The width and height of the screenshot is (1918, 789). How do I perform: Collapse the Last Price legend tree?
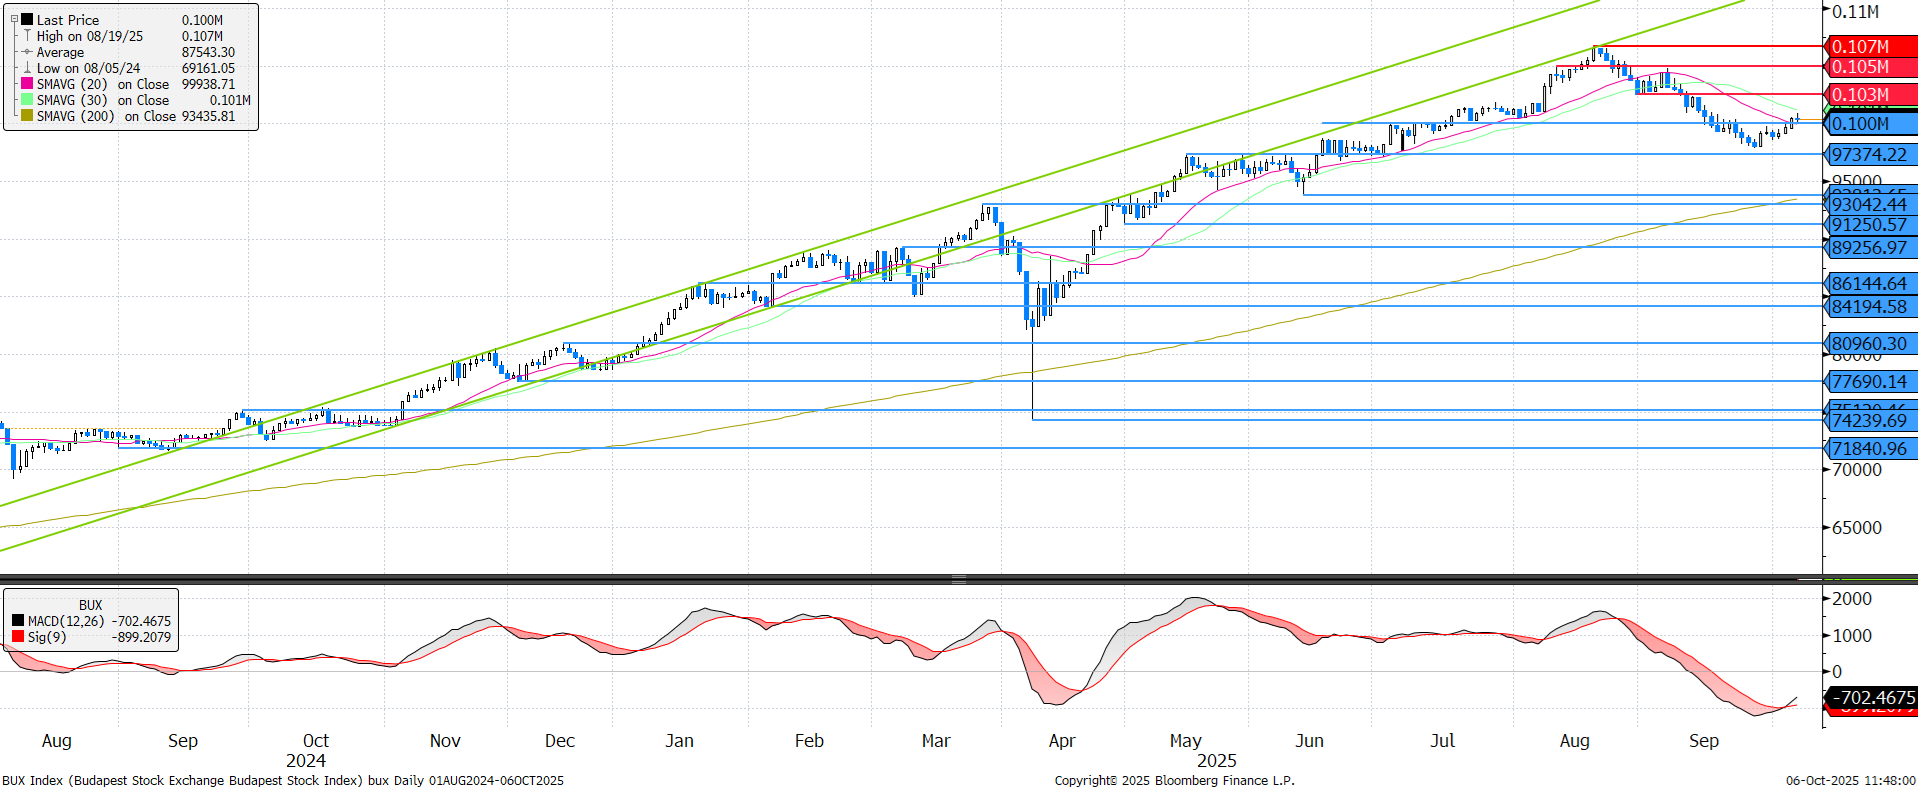pyautogui.click(x=14, y=19)
